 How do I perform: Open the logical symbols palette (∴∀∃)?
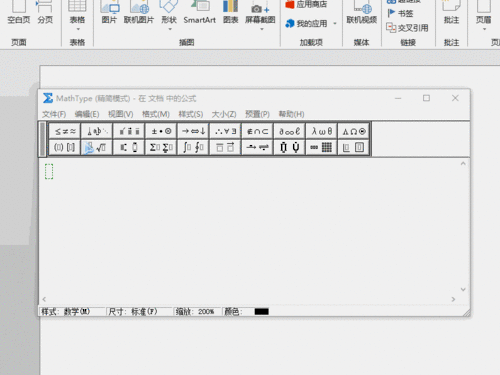[225, 131]
